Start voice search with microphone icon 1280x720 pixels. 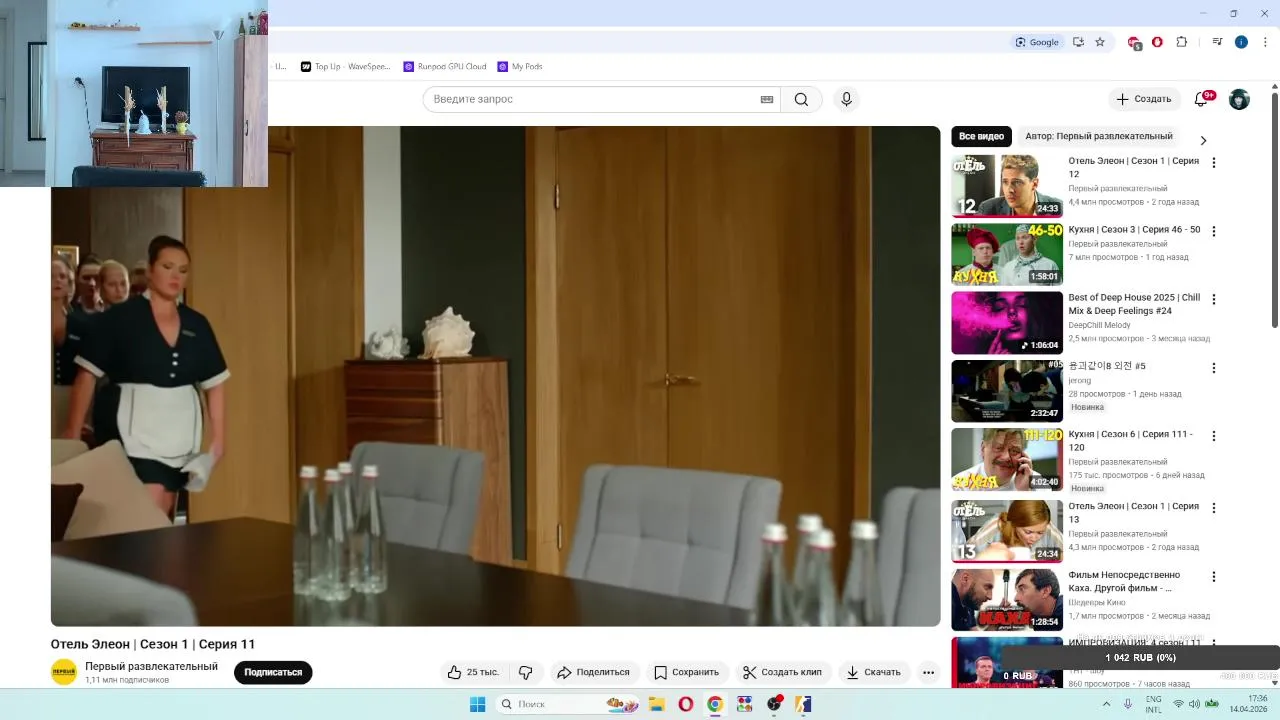pyautogui.click(x=846, y=99)
